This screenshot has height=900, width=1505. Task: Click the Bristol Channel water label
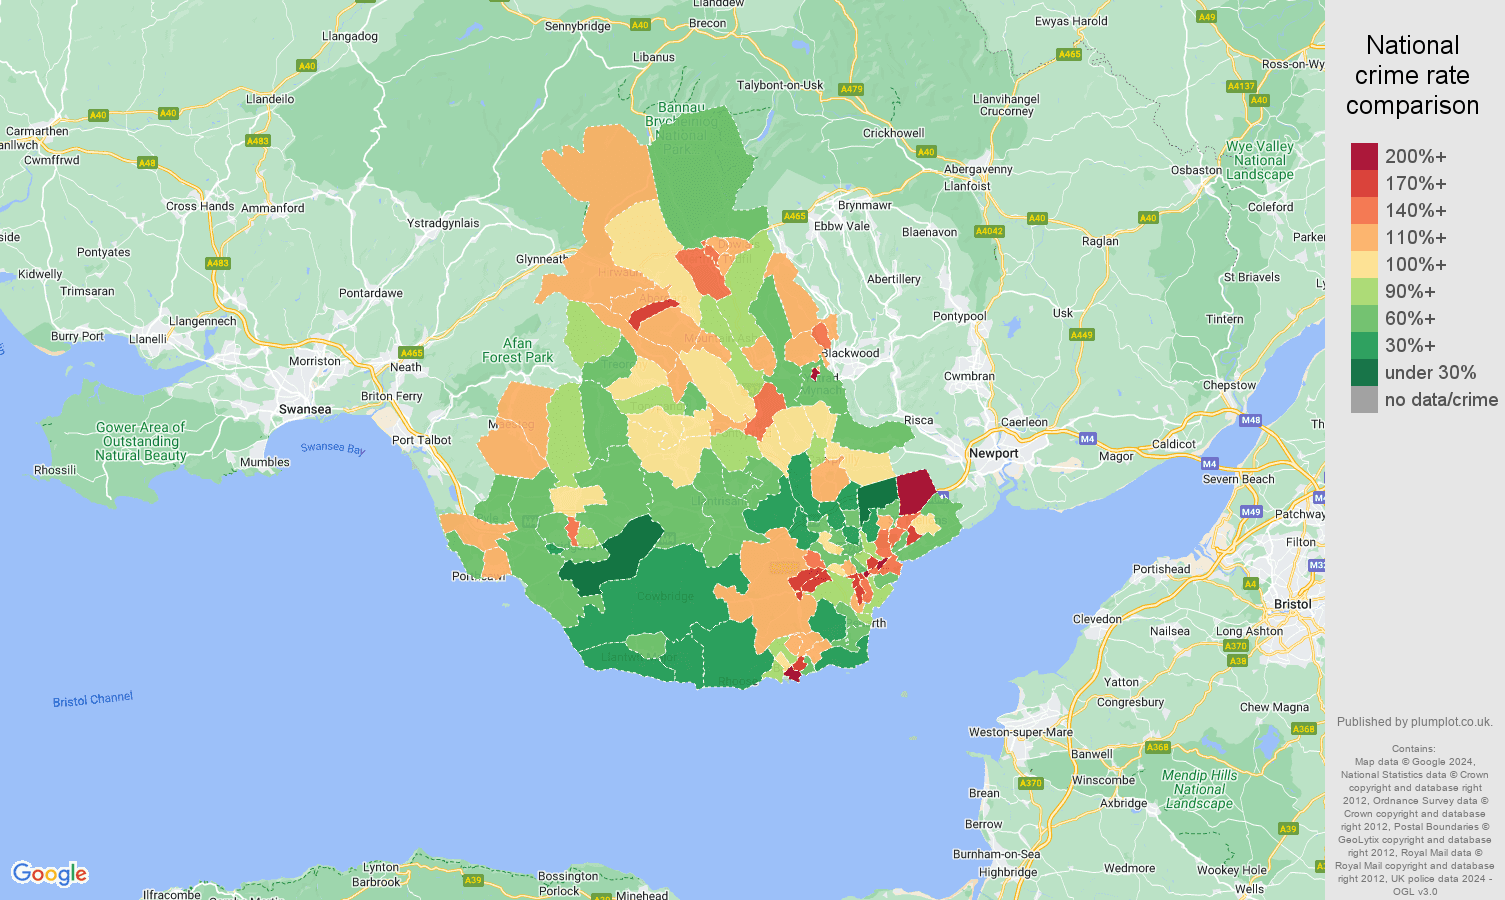pos(93,699)
